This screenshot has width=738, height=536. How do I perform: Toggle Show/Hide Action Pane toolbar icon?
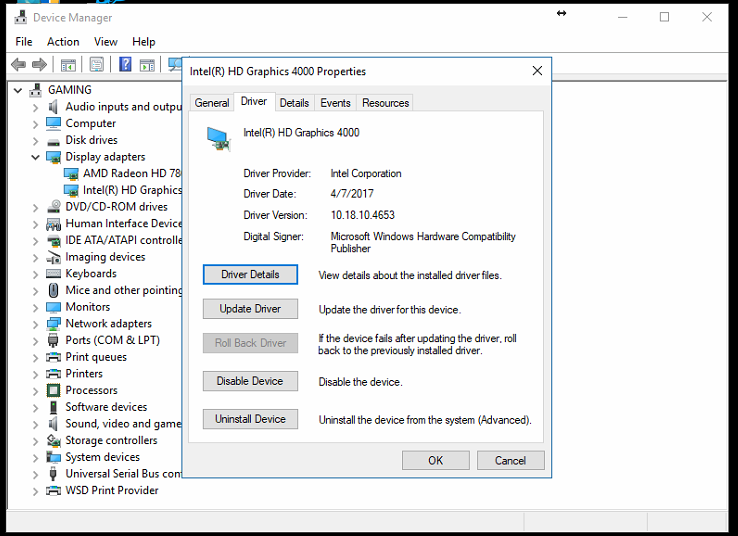(147, 64)
